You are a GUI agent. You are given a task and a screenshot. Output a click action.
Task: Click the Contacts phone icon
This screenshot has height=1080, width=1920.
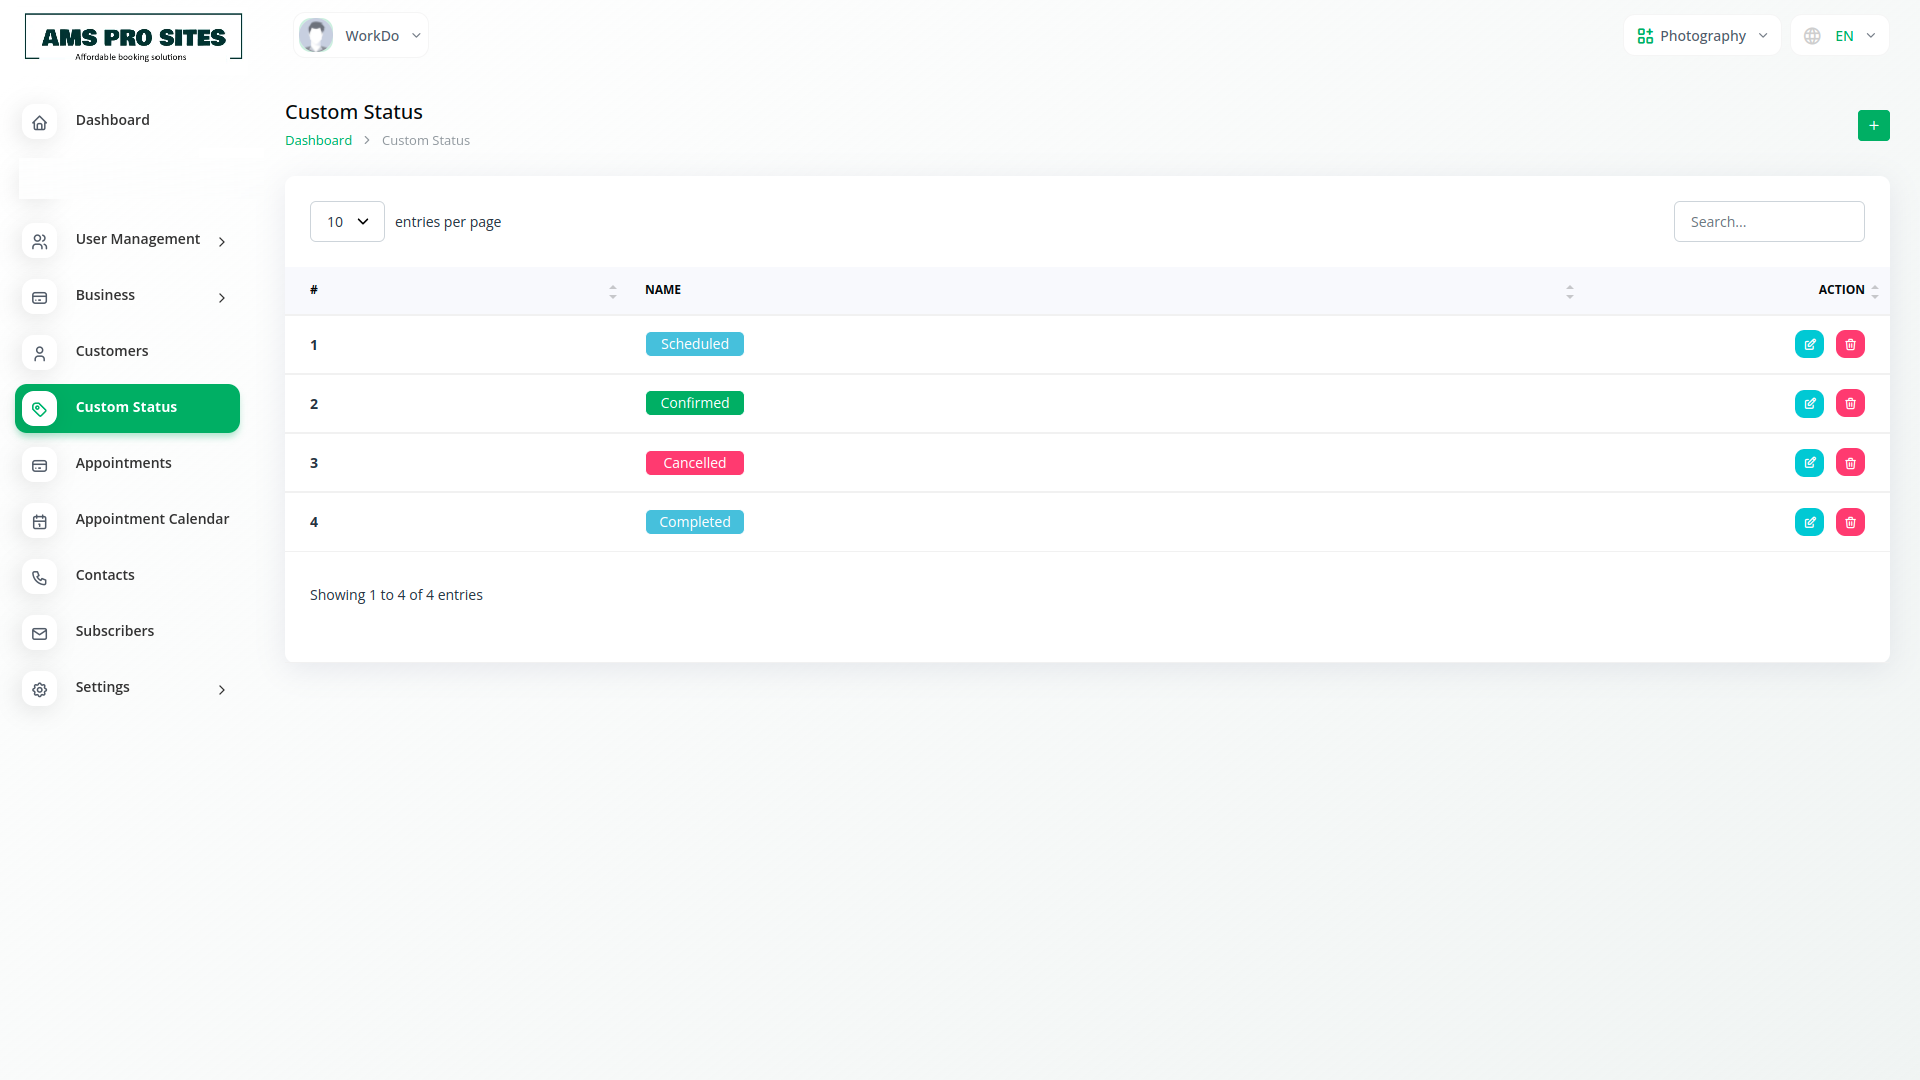(40, 577)
